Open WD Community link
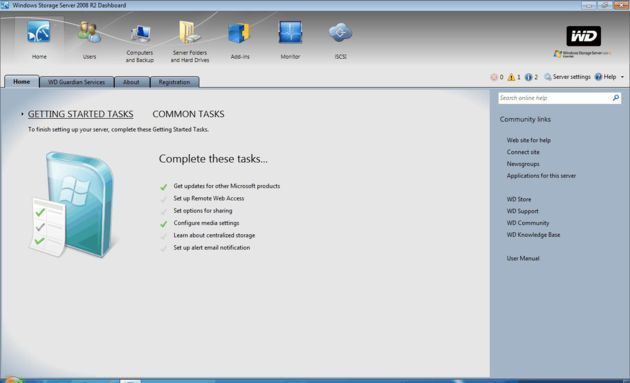Image resolution: width=630 pixels, height=383 pixels. (528, 223)
